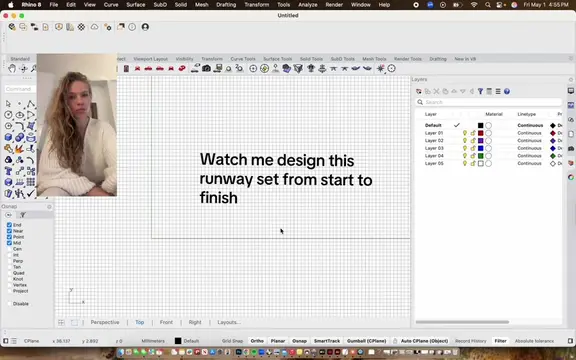Enable the Cen osnap checkbox

(9, 249)
